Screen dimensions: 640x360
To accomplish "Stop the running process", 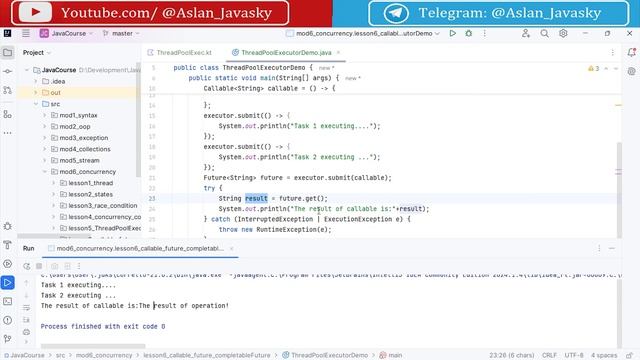I will point(39,266).
